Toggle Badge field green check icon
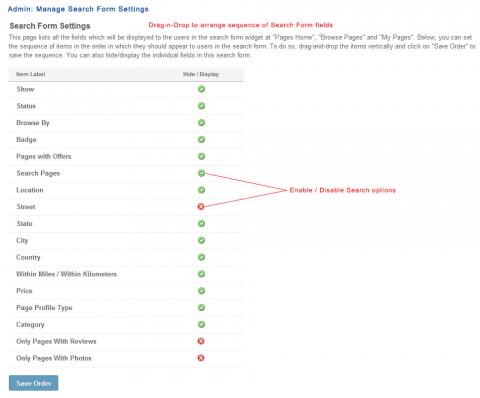This screenshot has width=480, height=398. point(201,140)
